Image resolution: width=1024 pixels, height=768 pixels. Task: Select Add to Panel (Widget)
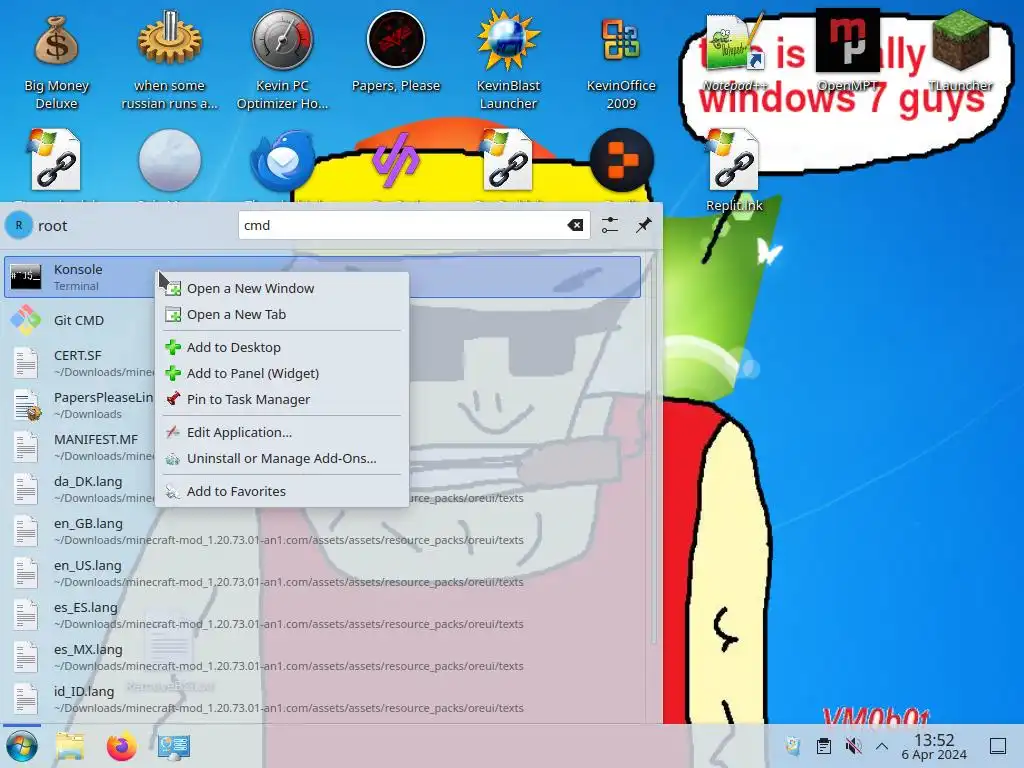pos(282,374)
